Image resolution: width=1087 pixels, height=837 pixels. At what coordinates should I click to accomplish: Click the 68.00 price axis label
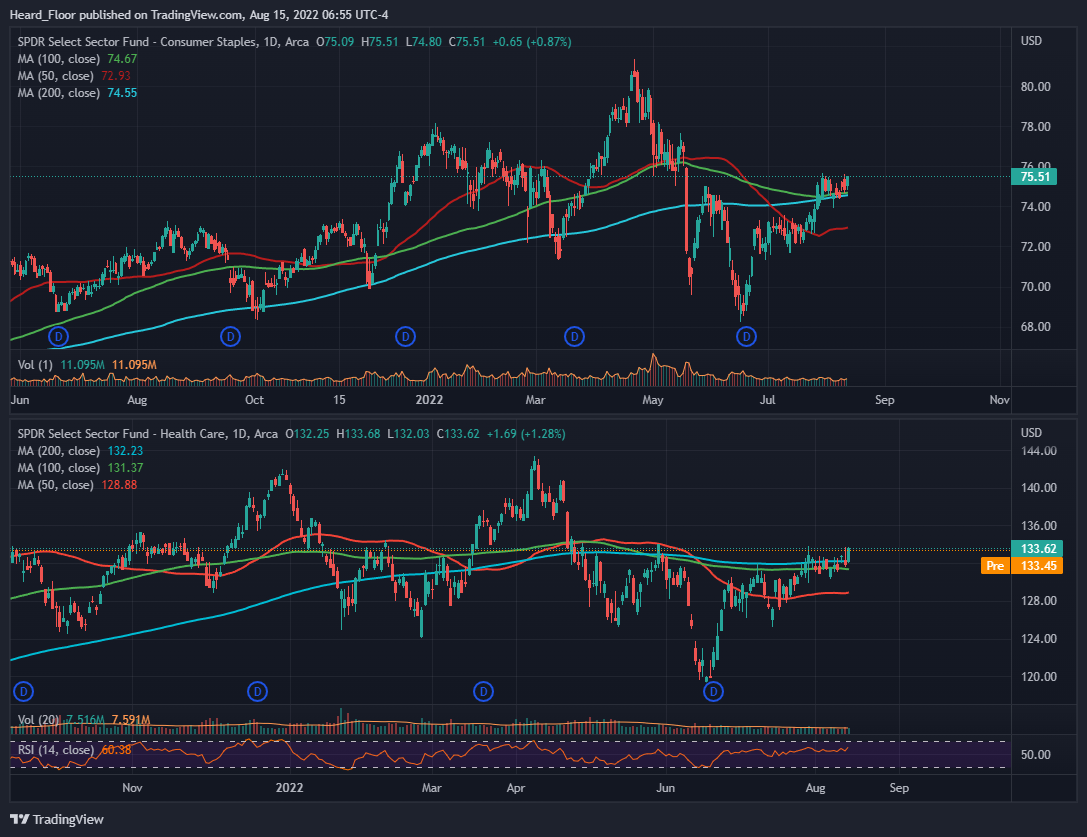click(1036, 327)
